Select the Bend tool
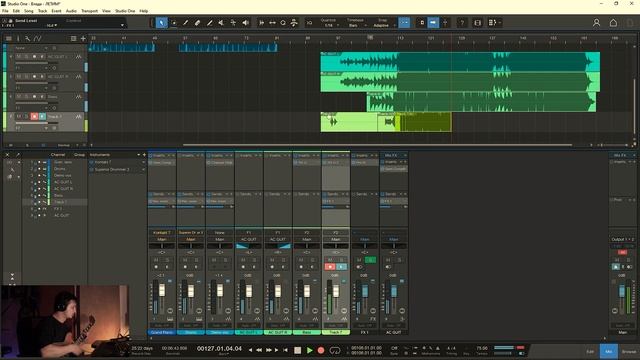The width and height of the screenshot is (640, 360). click(x=233, y=23)
